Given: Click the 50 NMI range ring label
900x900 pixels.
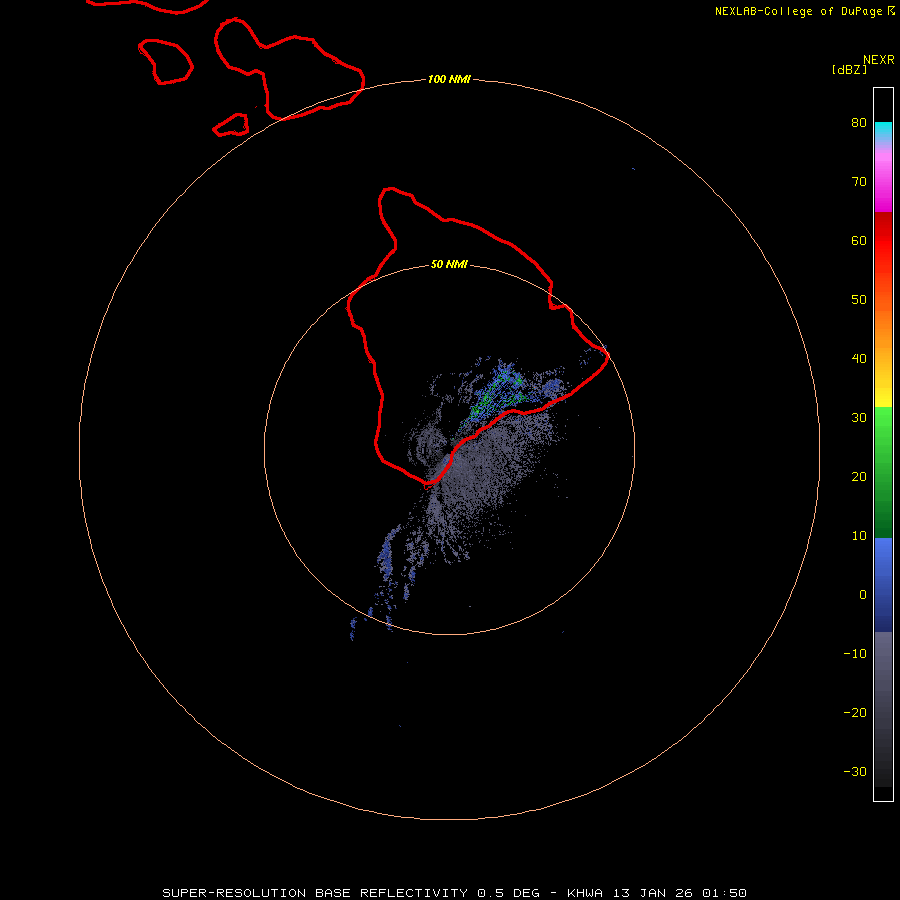Looking at the screenshot, I should click(x=449, y=265).
